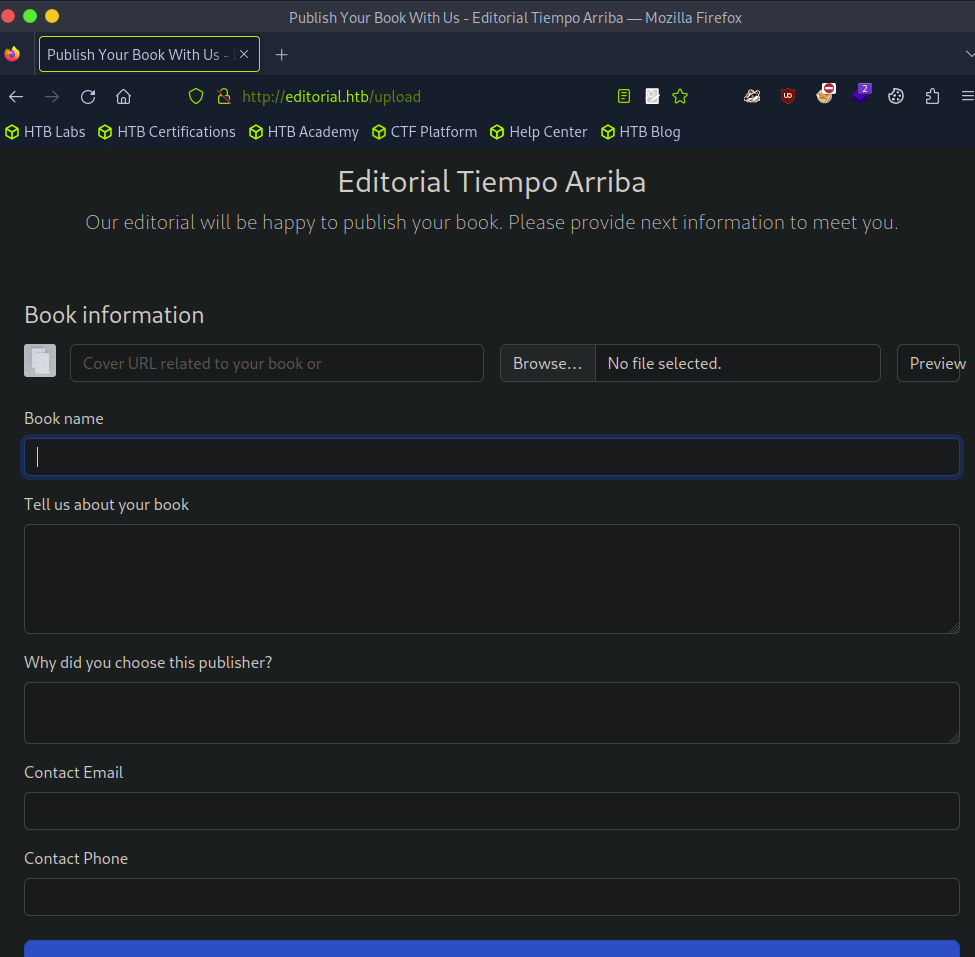This screenshot has height=957, width=975.
Task: Reload the page with the refresh icon
Action: point(88,97)
